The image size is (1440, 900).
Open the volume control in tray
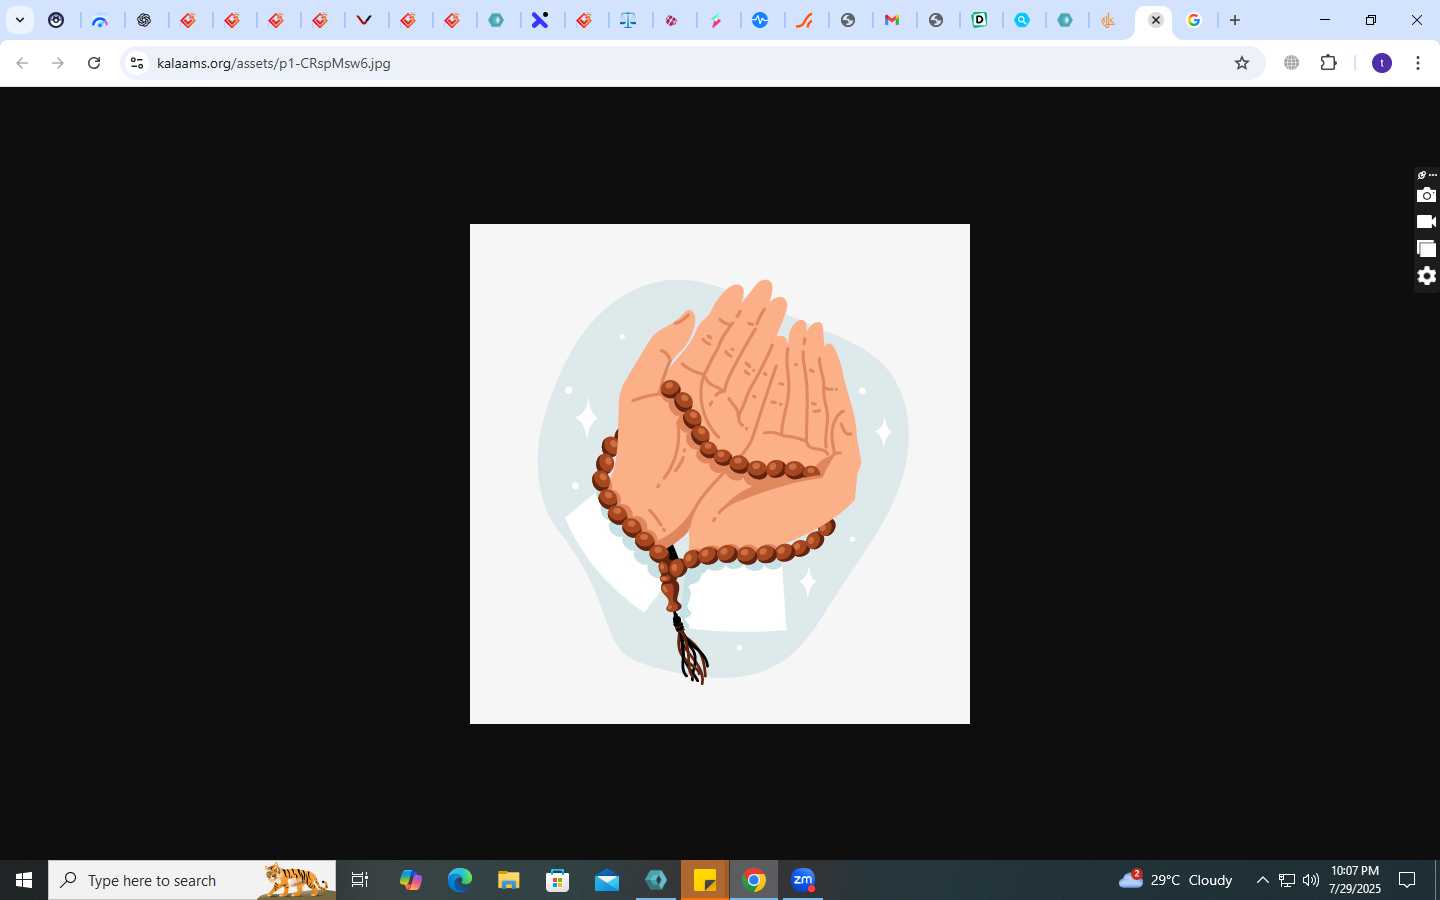(1311, 880)
